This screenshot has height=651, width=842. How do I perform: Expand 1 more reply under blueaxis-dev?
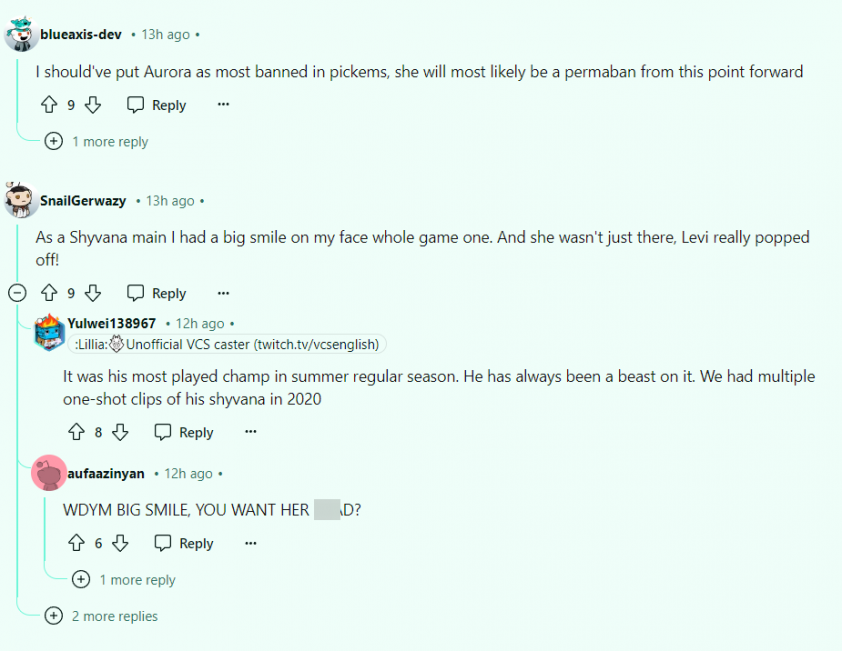(x=97, y=142)
